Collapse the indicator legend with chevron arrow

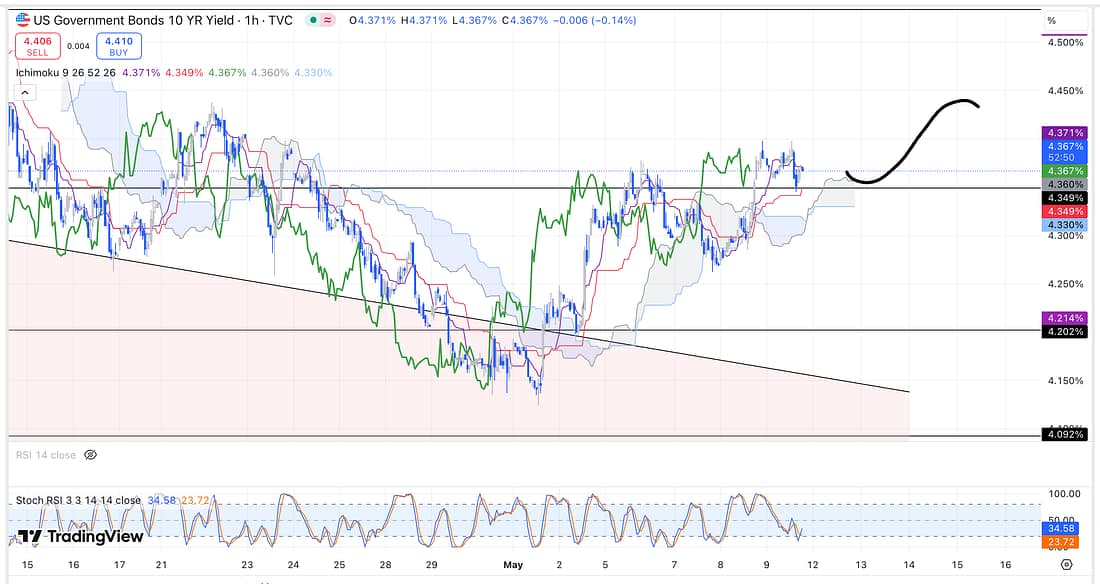[x=24, y=92]
